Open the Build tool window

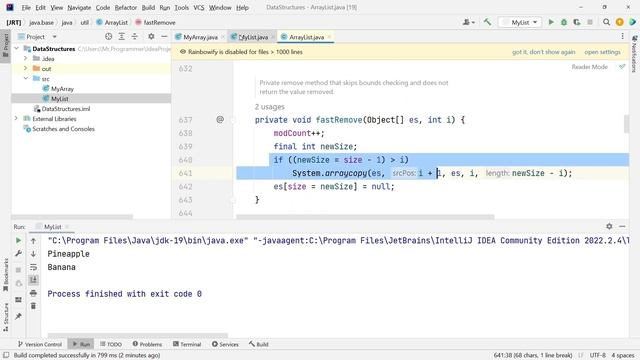click(259, 344)
